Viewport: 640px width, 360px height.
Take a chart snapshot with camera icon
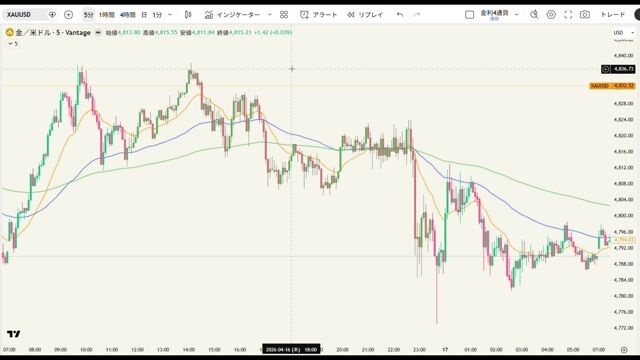[585, 15]
